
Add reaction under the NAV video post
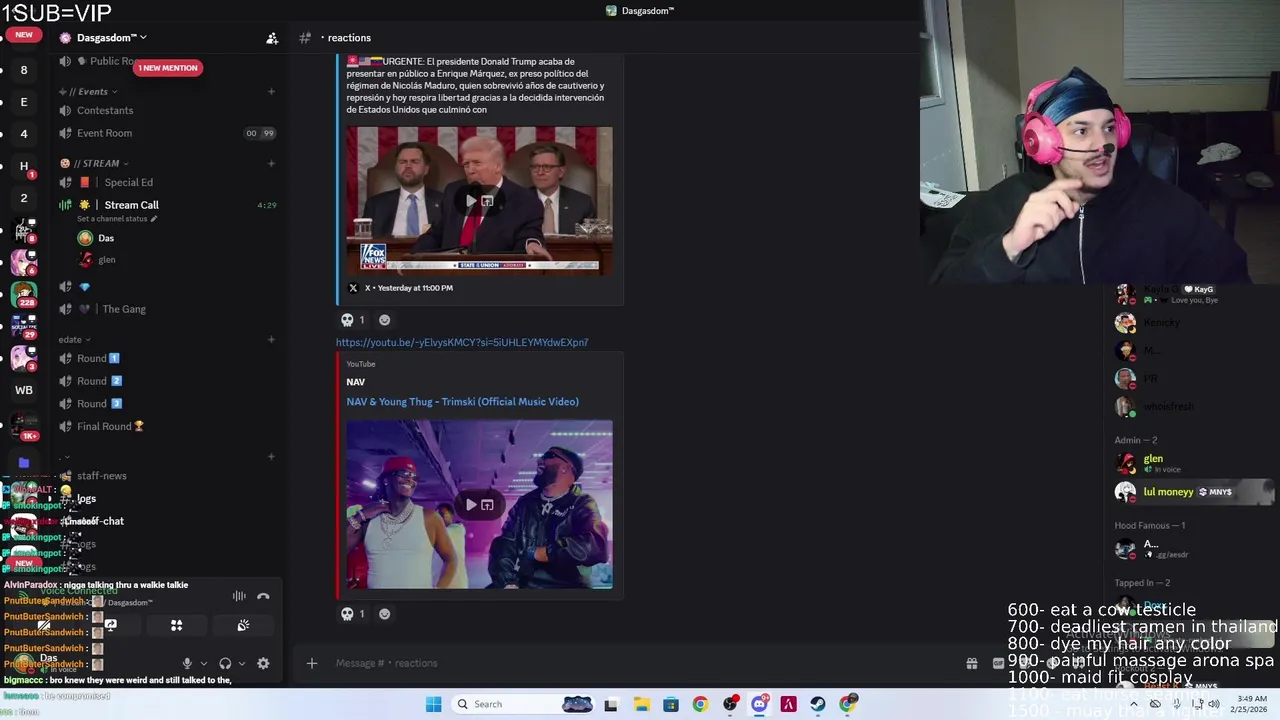pos(384,614)
